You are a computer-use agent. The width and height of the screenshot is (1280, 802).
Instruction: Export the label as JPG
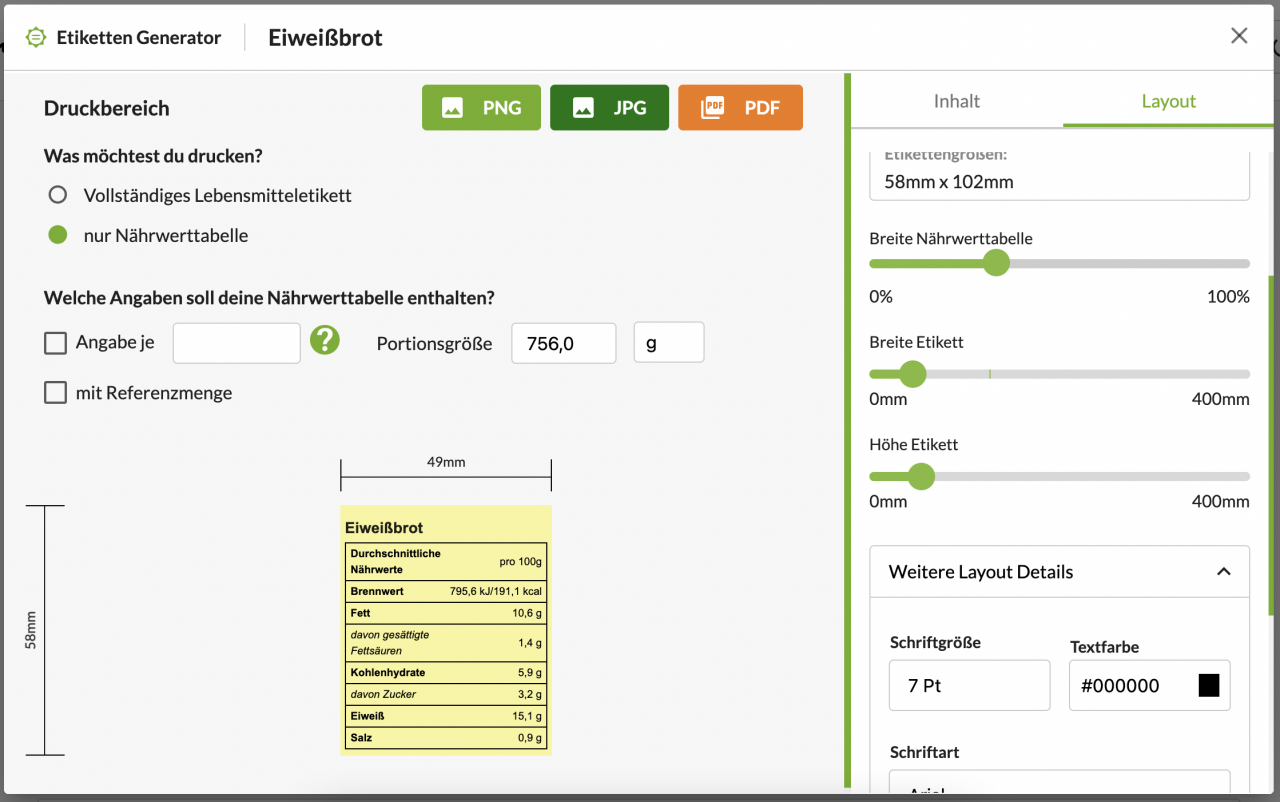coord(609,108)
